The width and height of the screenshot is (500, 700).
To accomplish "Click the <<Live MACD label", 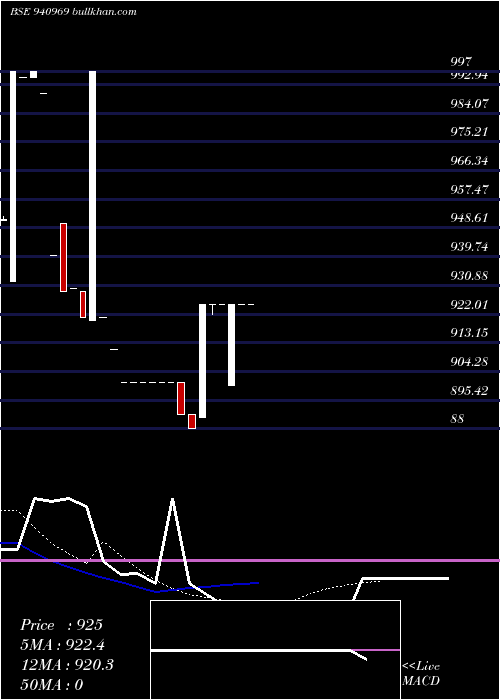I will pos(421,673).
